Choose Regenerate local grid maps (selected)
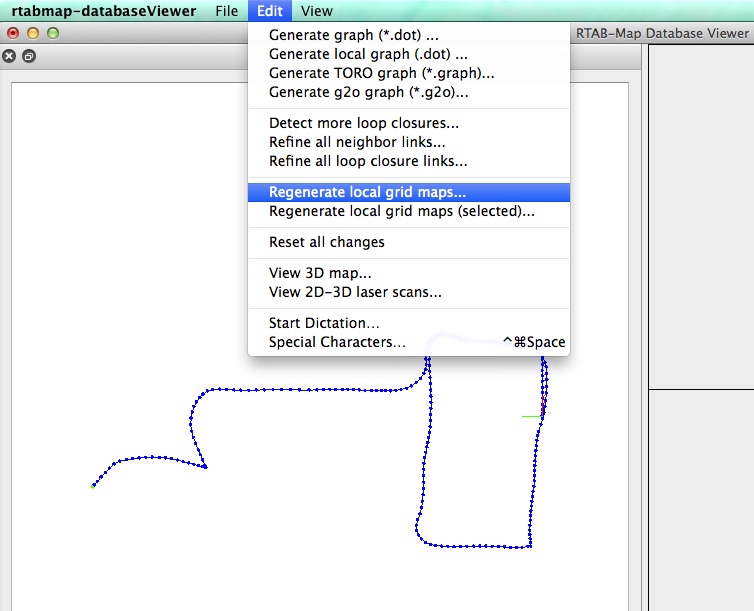 point(401,211)
